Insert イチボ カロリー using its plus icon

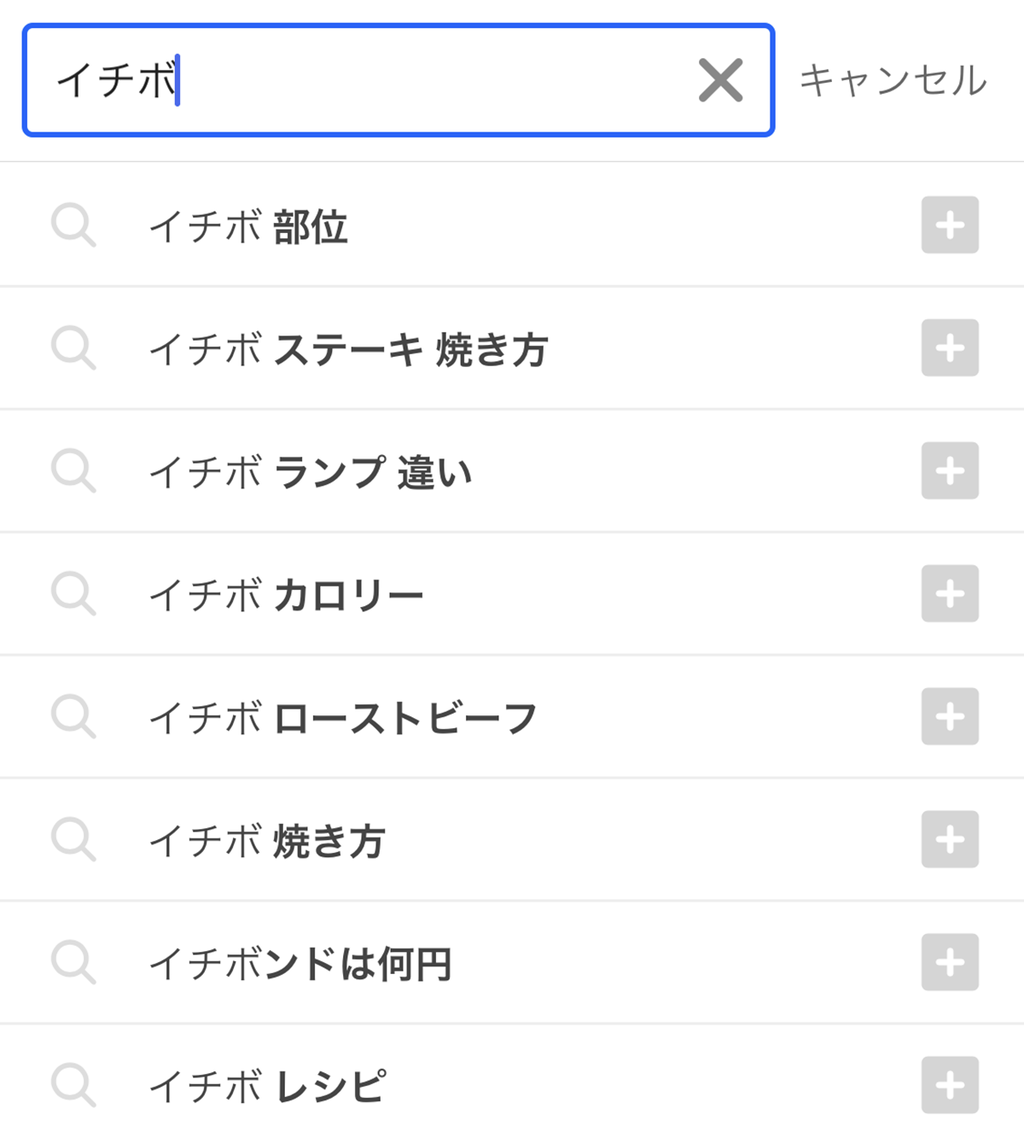(949, 594)
